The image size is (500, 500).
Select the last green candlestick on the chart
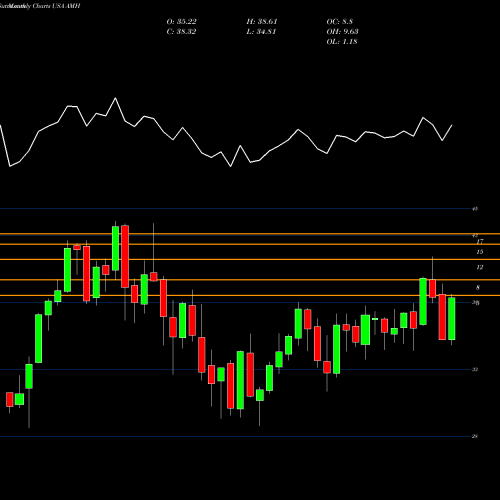tap(452, 319)
